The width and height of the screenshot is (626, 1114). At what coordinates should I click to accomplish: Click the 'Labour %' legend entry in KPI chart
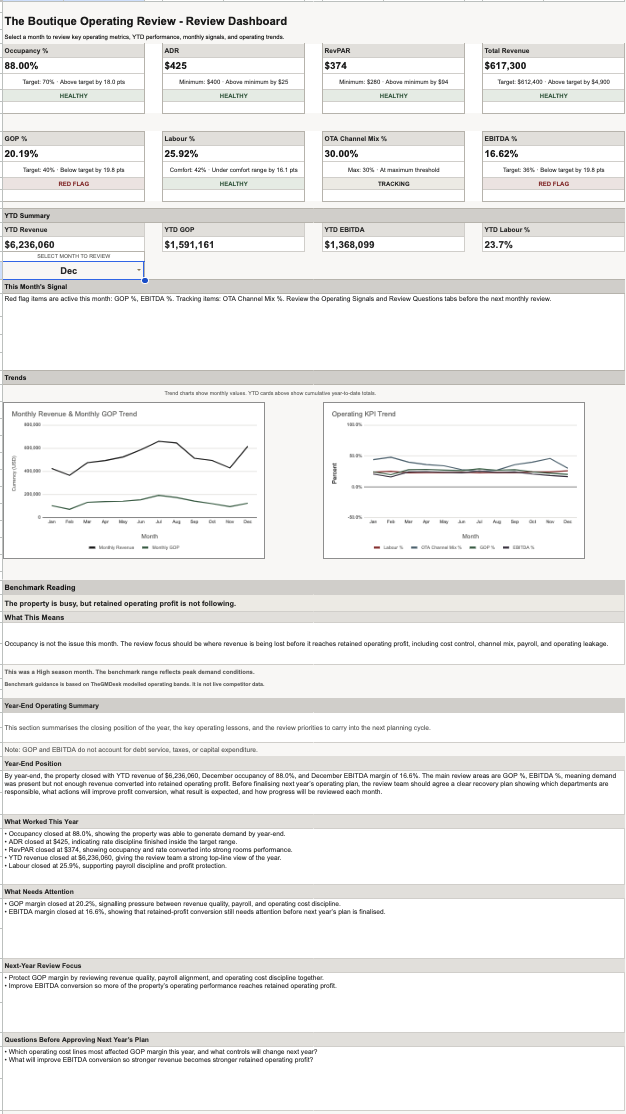tap(388, 547)
